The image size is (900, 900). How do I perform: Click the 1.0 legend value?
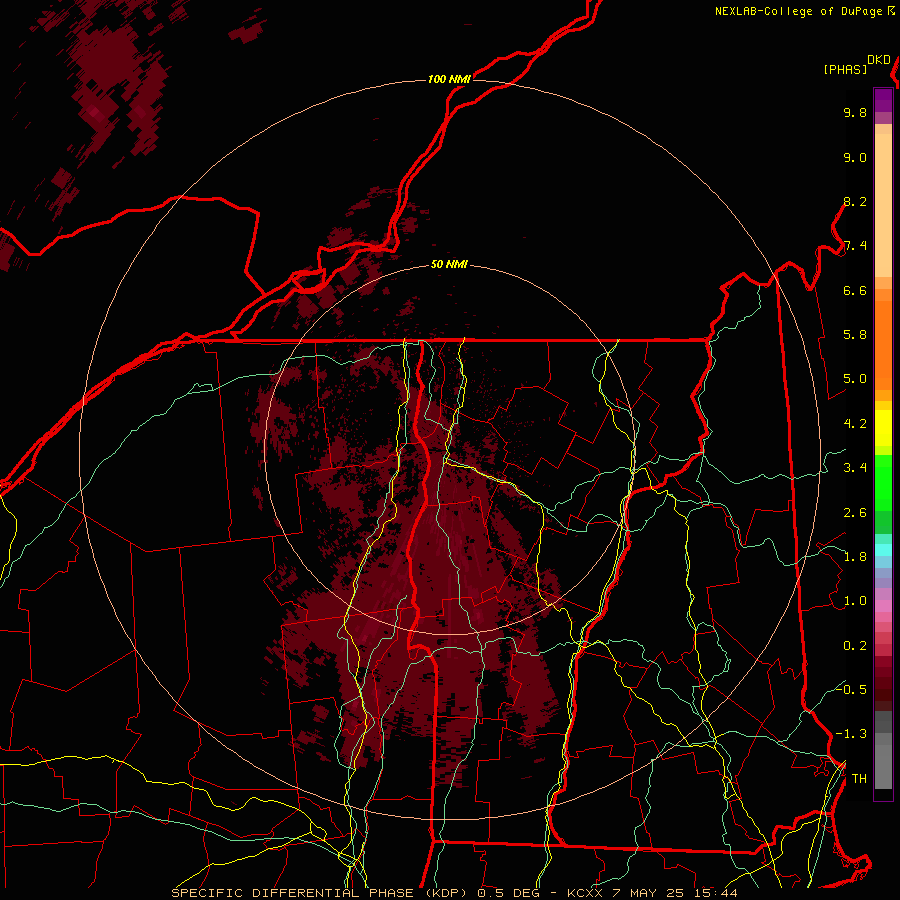pos(855,601)
